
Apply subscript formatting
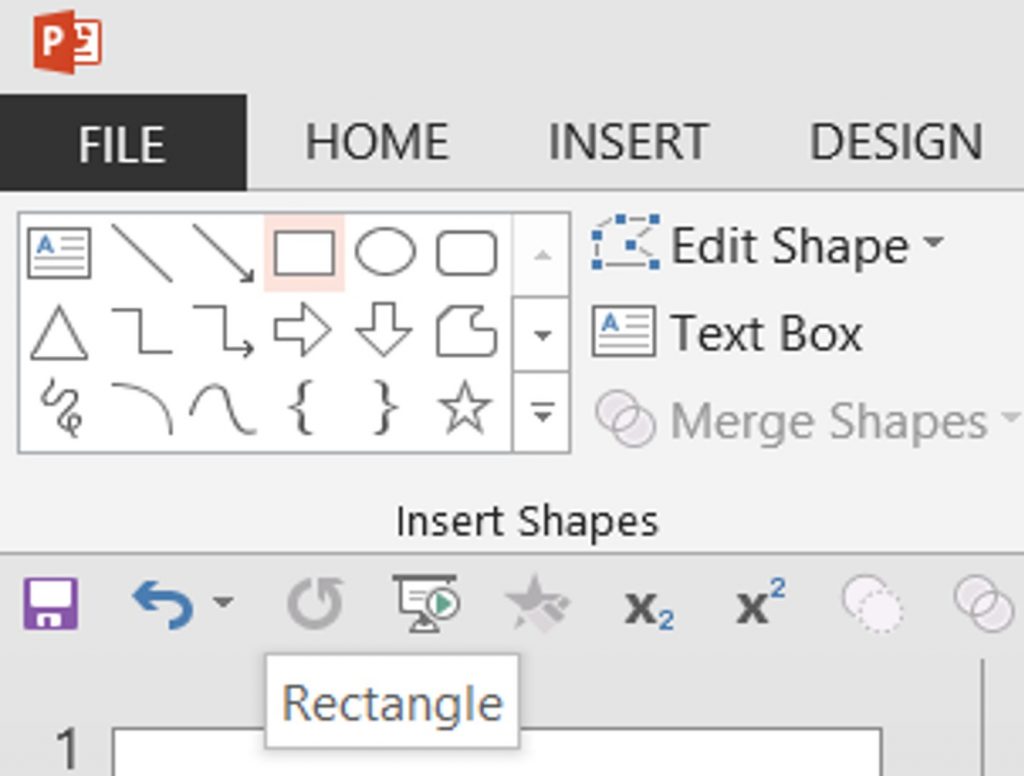[650, 602]
